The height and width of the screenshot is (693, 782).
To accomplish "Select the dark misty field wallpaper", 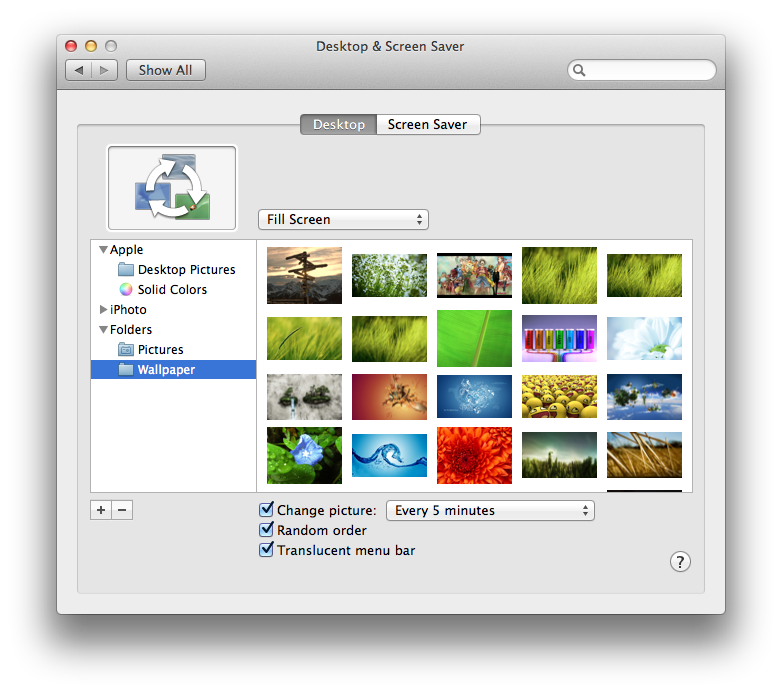I will click(x=559, y=455).
